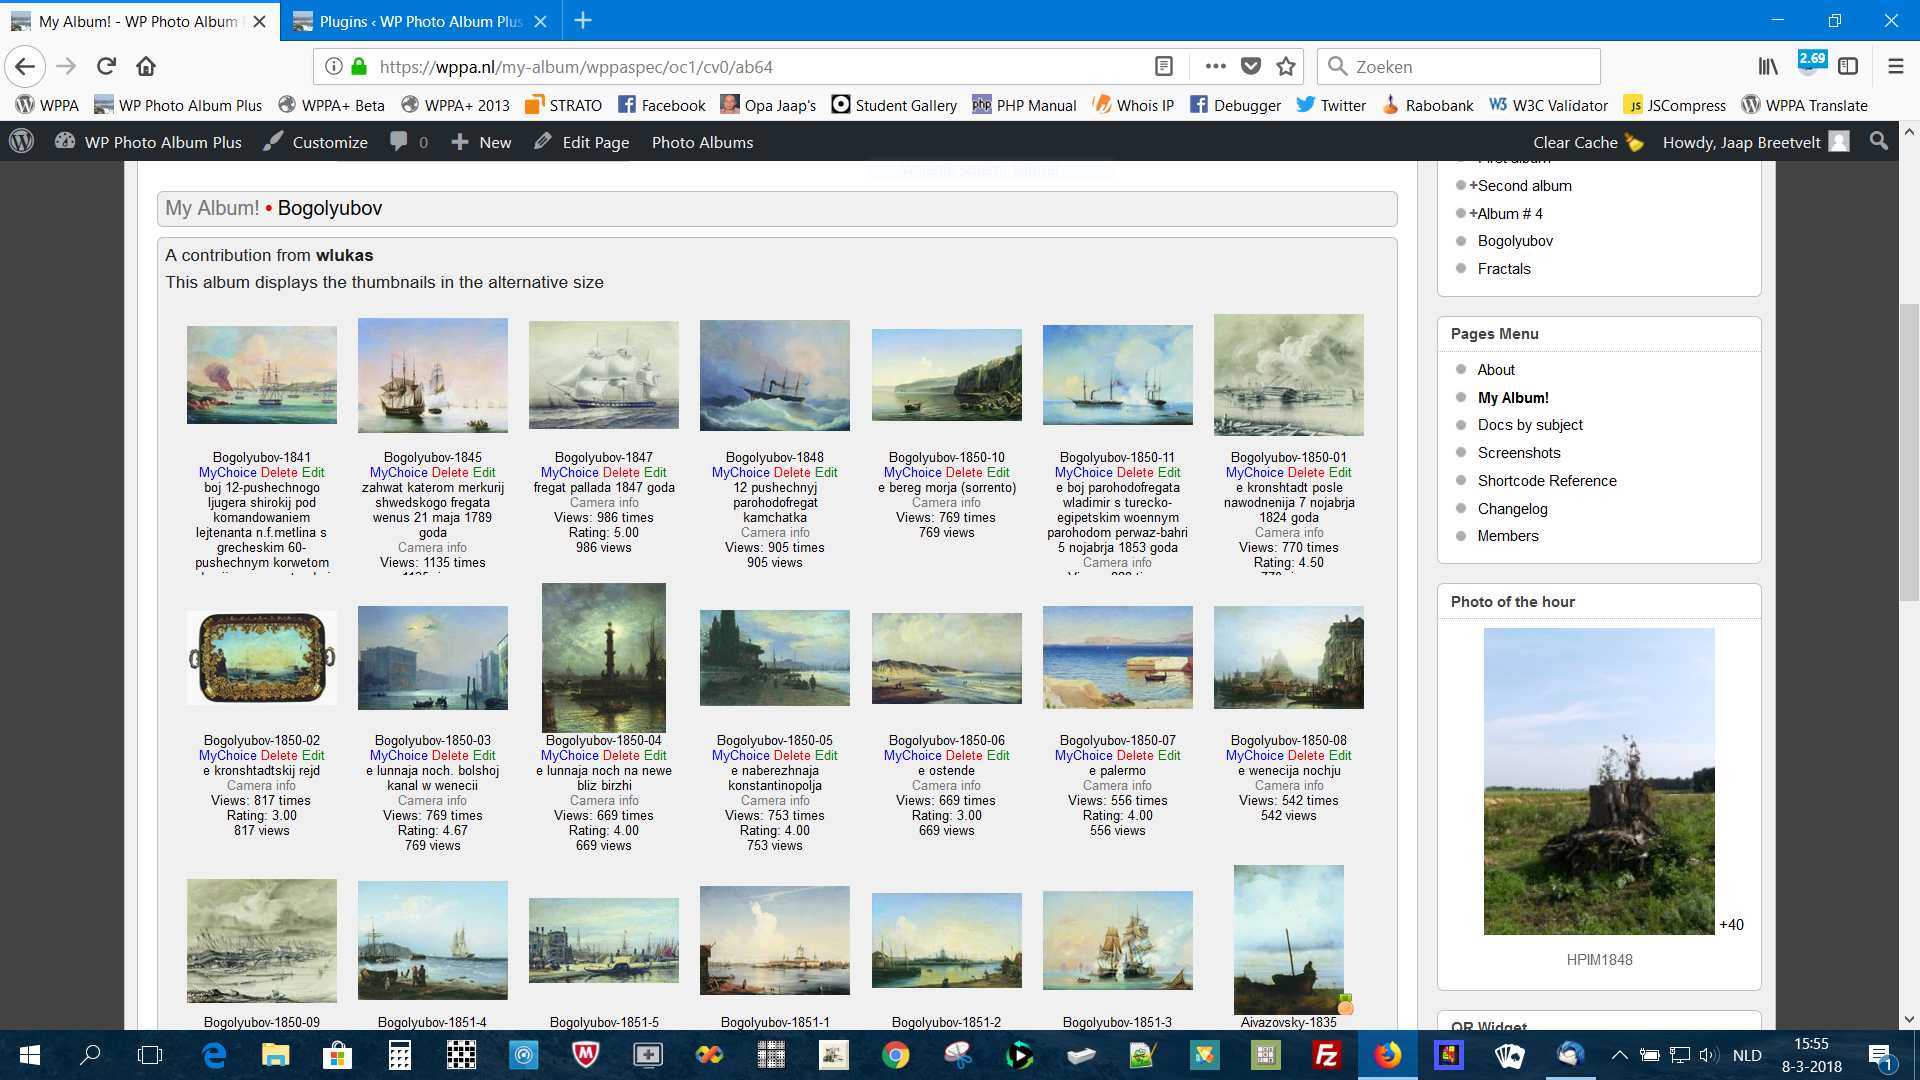Screen dimensions: 1920x1080
Task: Open FileZilla from taskbar
Action: (x=1326, y=1055)
